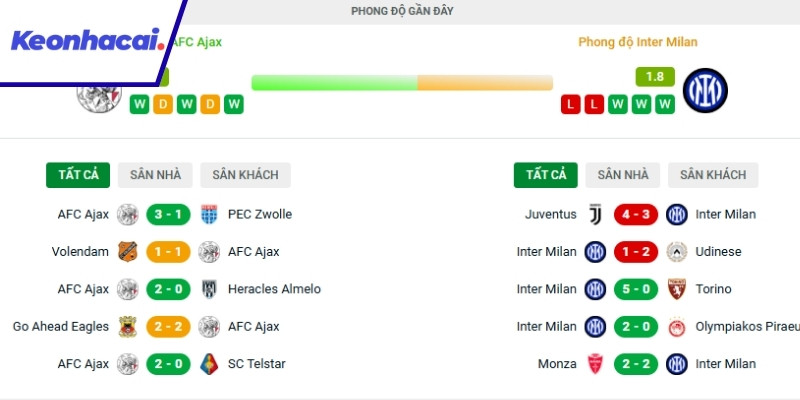800x400 pixels.
Task: Click the Go Ahead Eagles crest
Action: (127, 327)
